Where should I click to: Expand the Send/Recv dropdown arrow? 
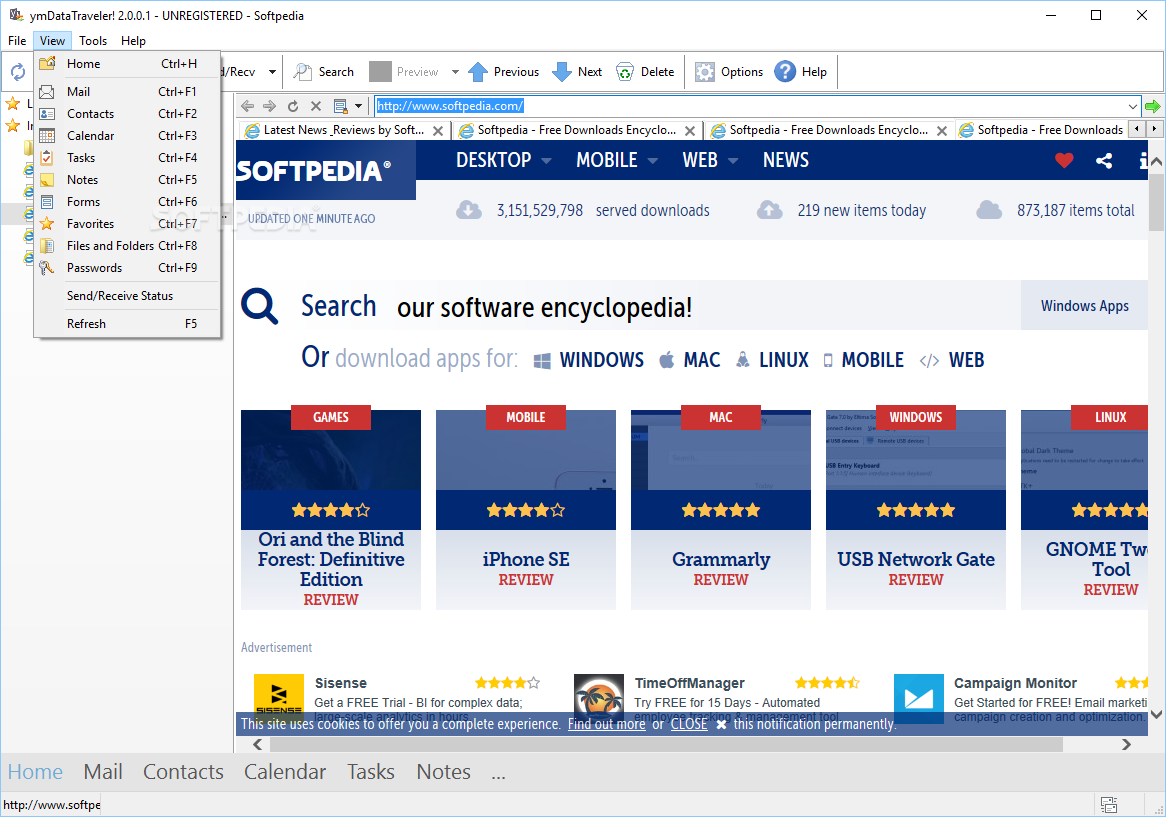(272, 72)
